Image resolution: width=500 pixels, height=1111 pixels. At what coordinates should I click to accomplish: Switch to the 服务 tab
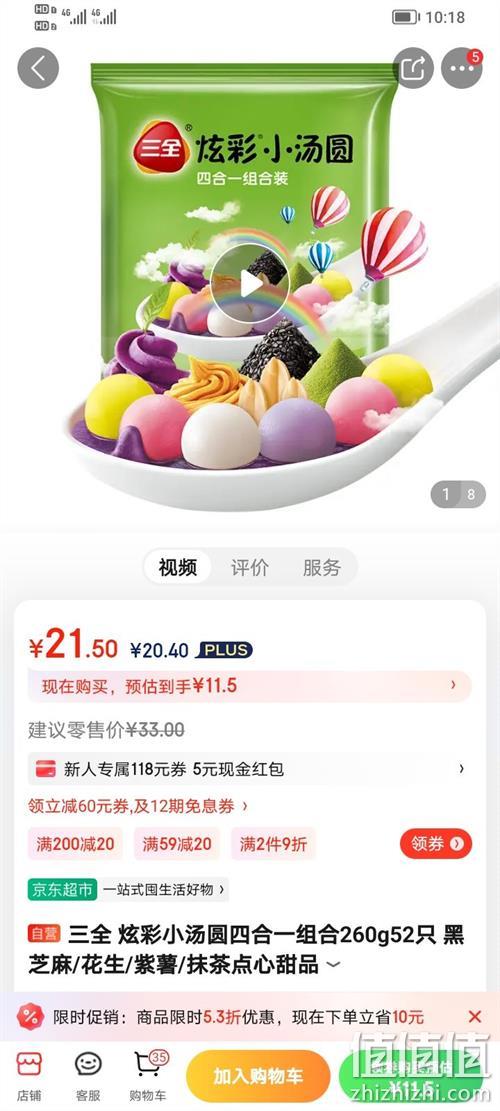[322, 568]
